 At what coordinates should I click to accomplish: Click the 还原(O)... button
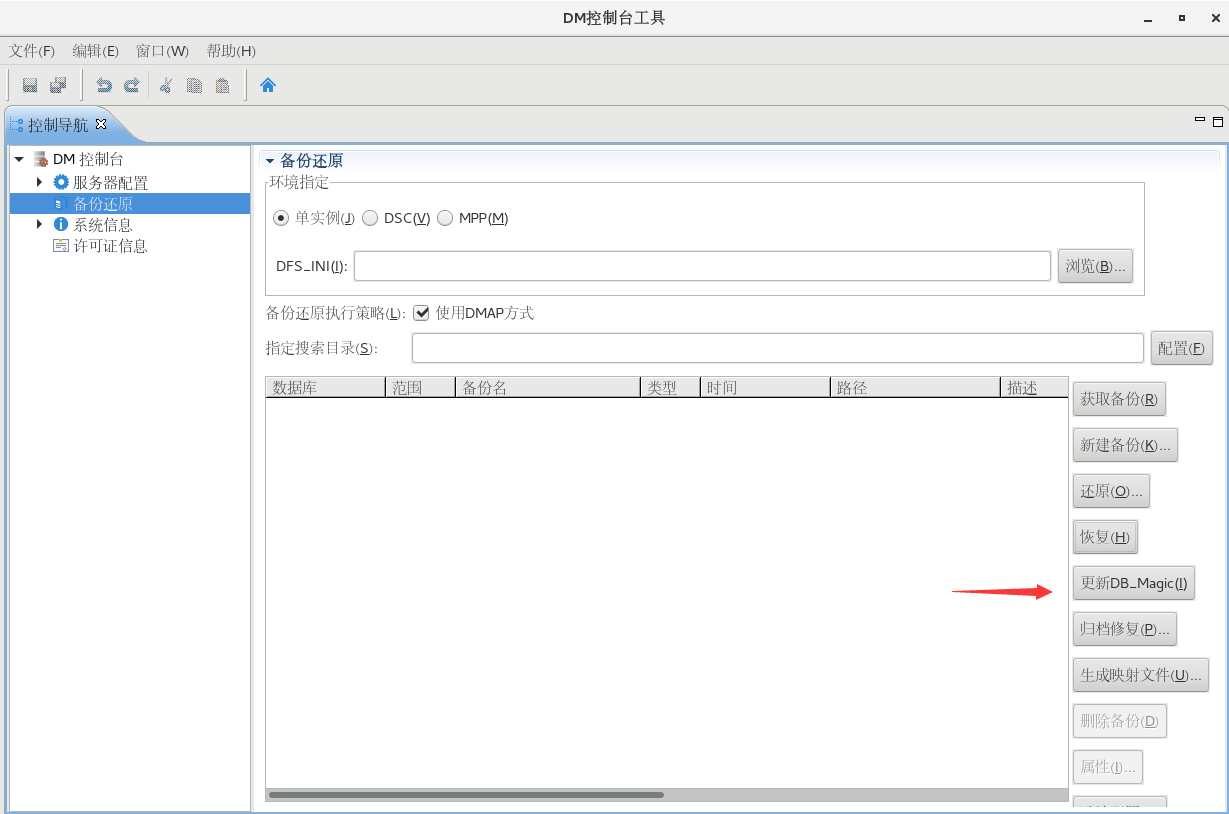click(1111, 491)
